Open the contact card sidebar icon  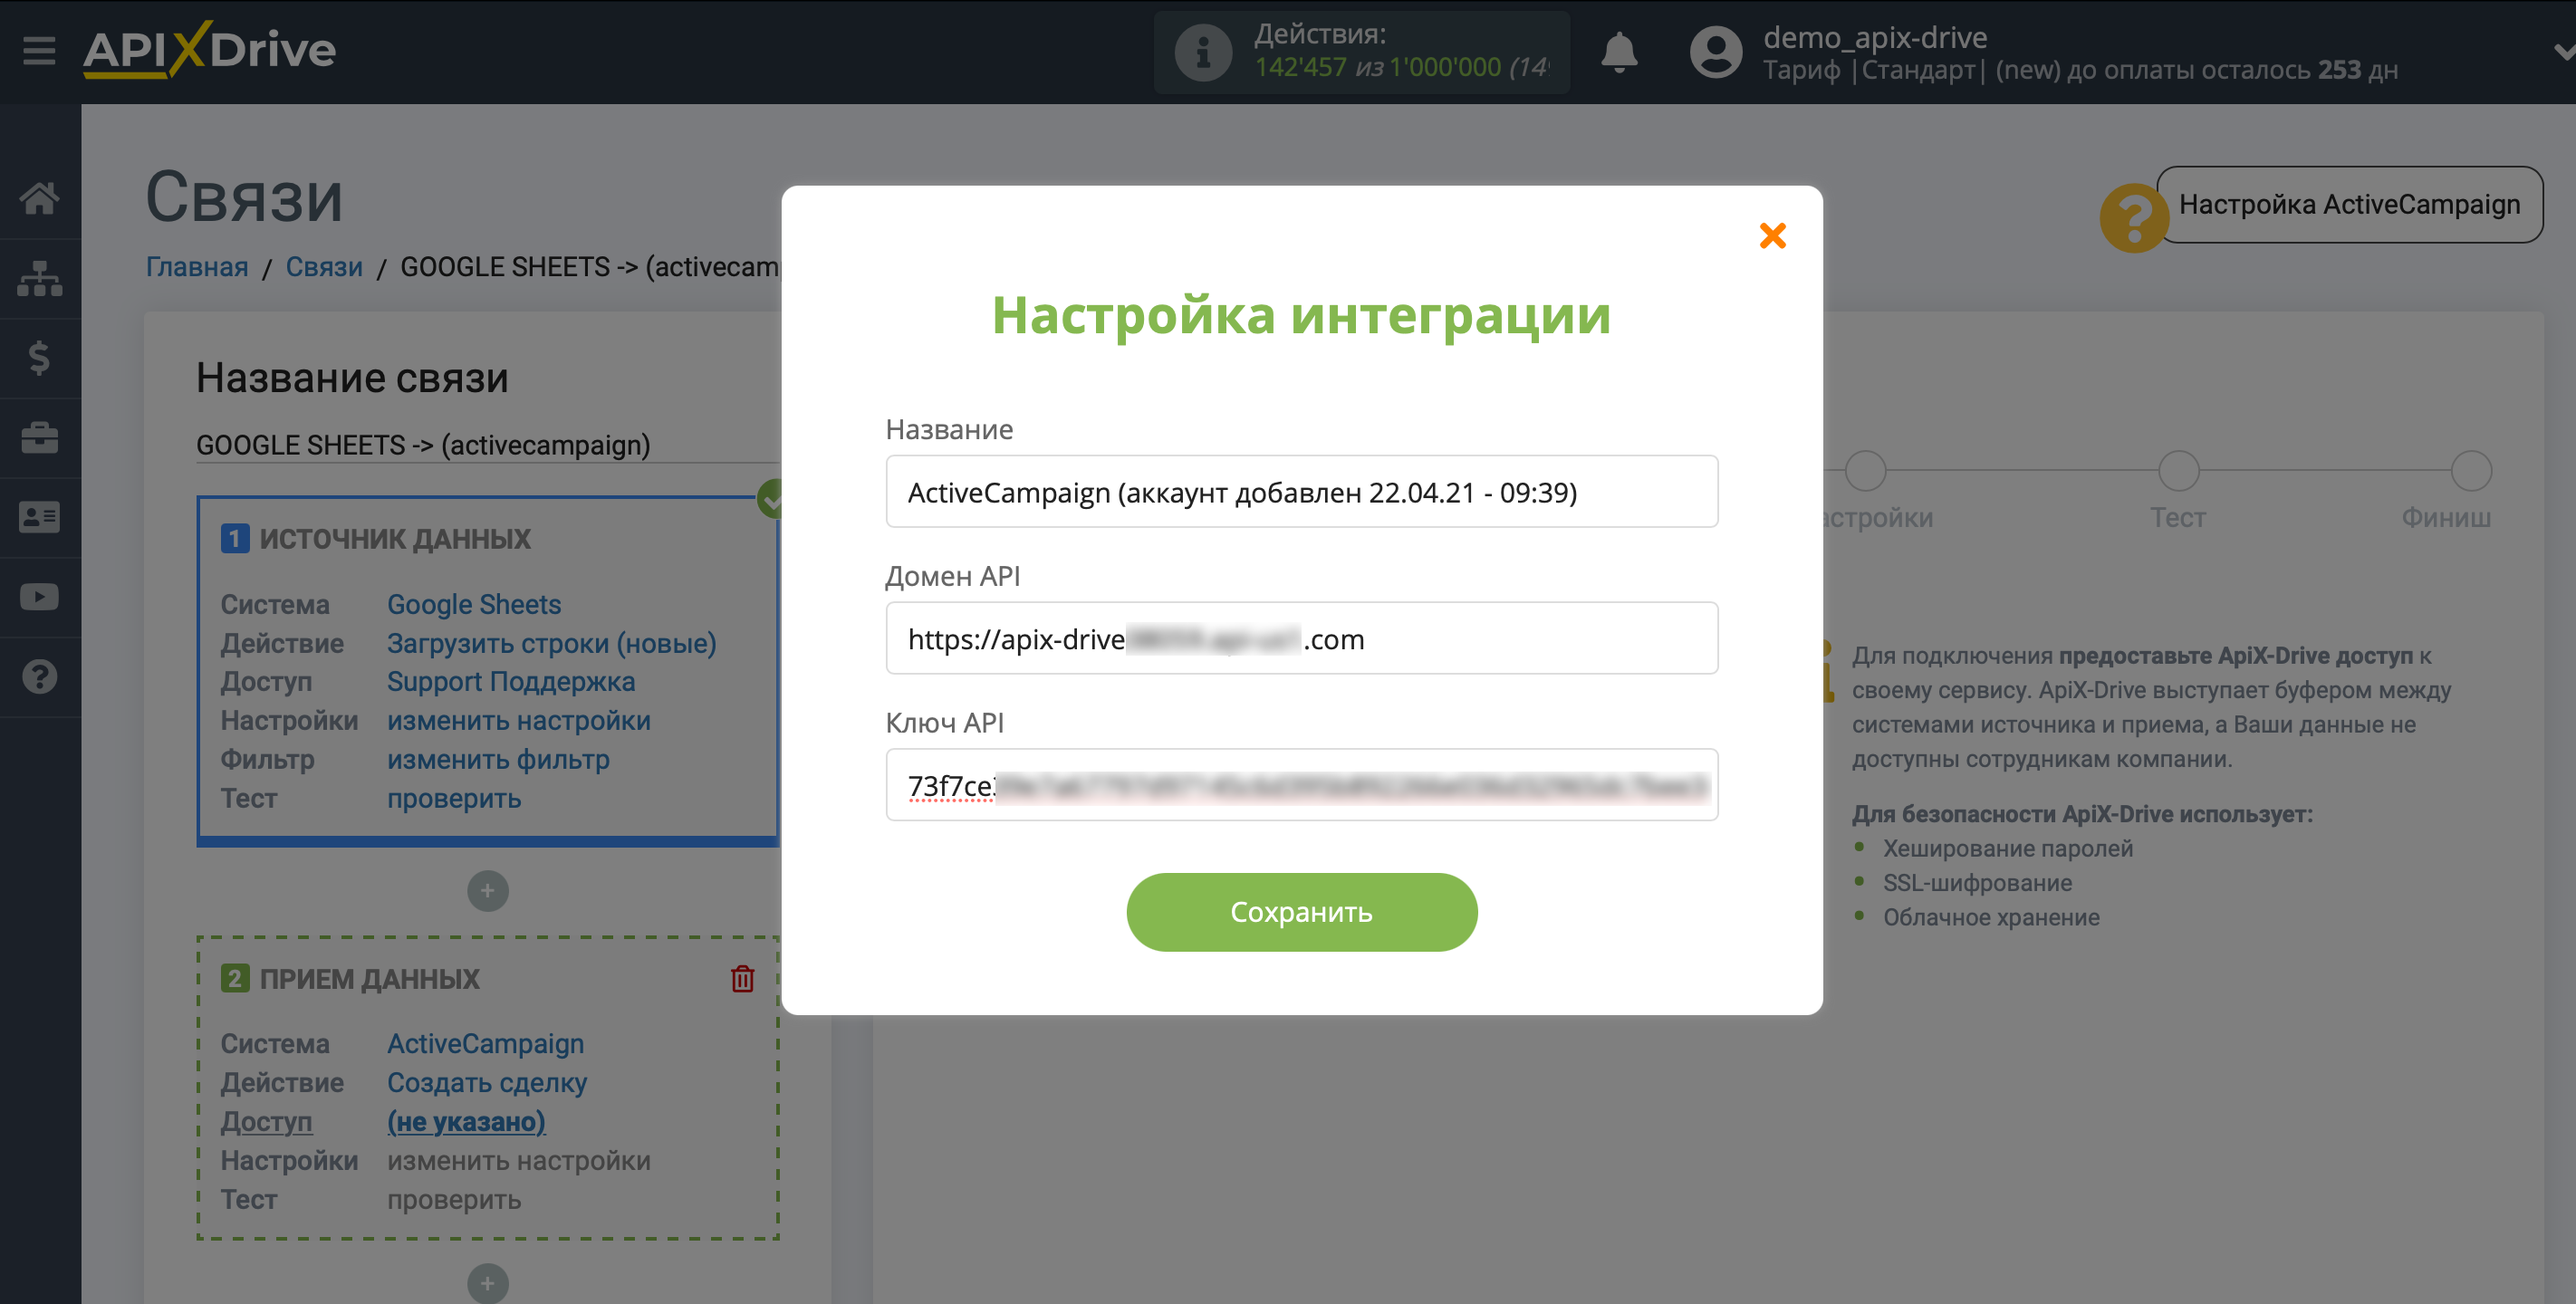point(39,517)
